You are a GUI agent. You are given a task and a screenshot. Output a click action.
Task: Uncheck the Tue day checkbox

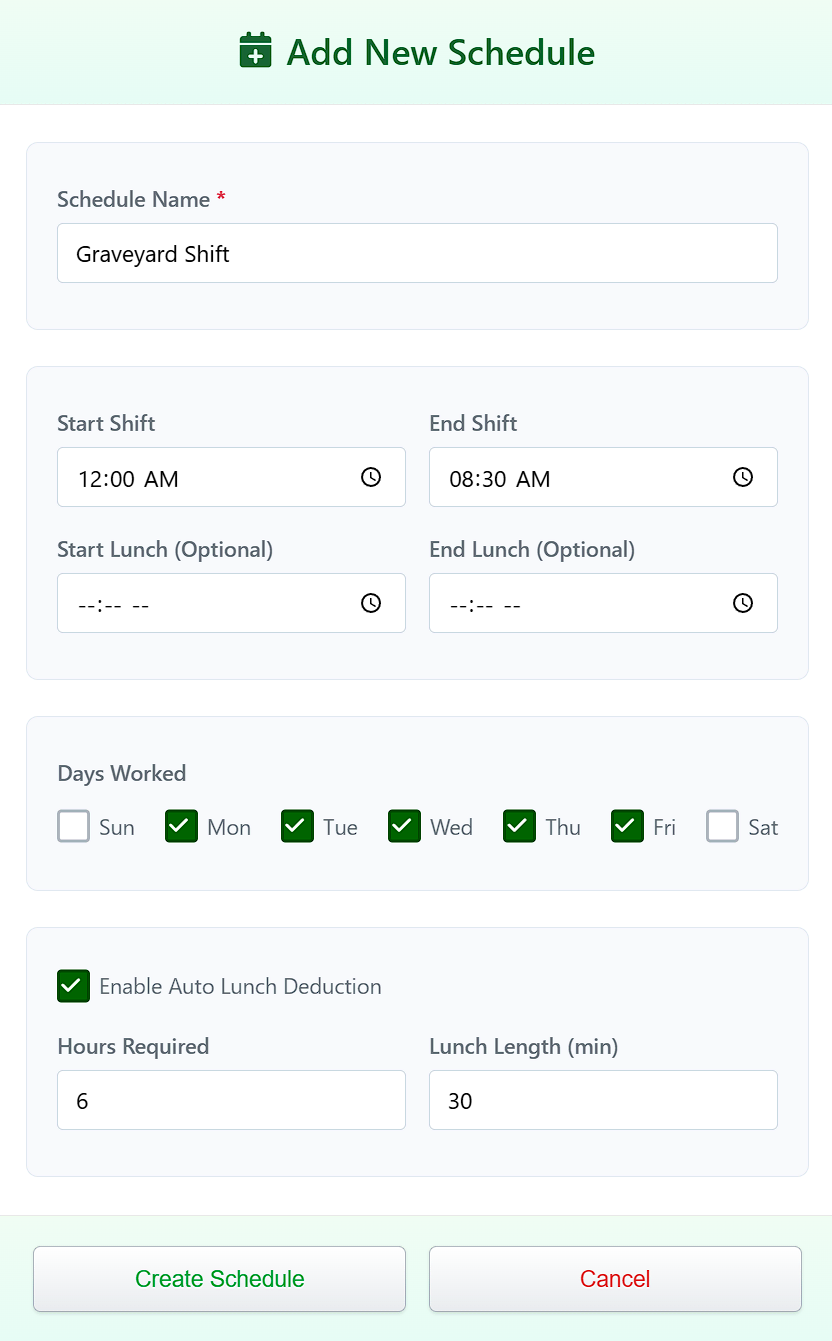296,826
